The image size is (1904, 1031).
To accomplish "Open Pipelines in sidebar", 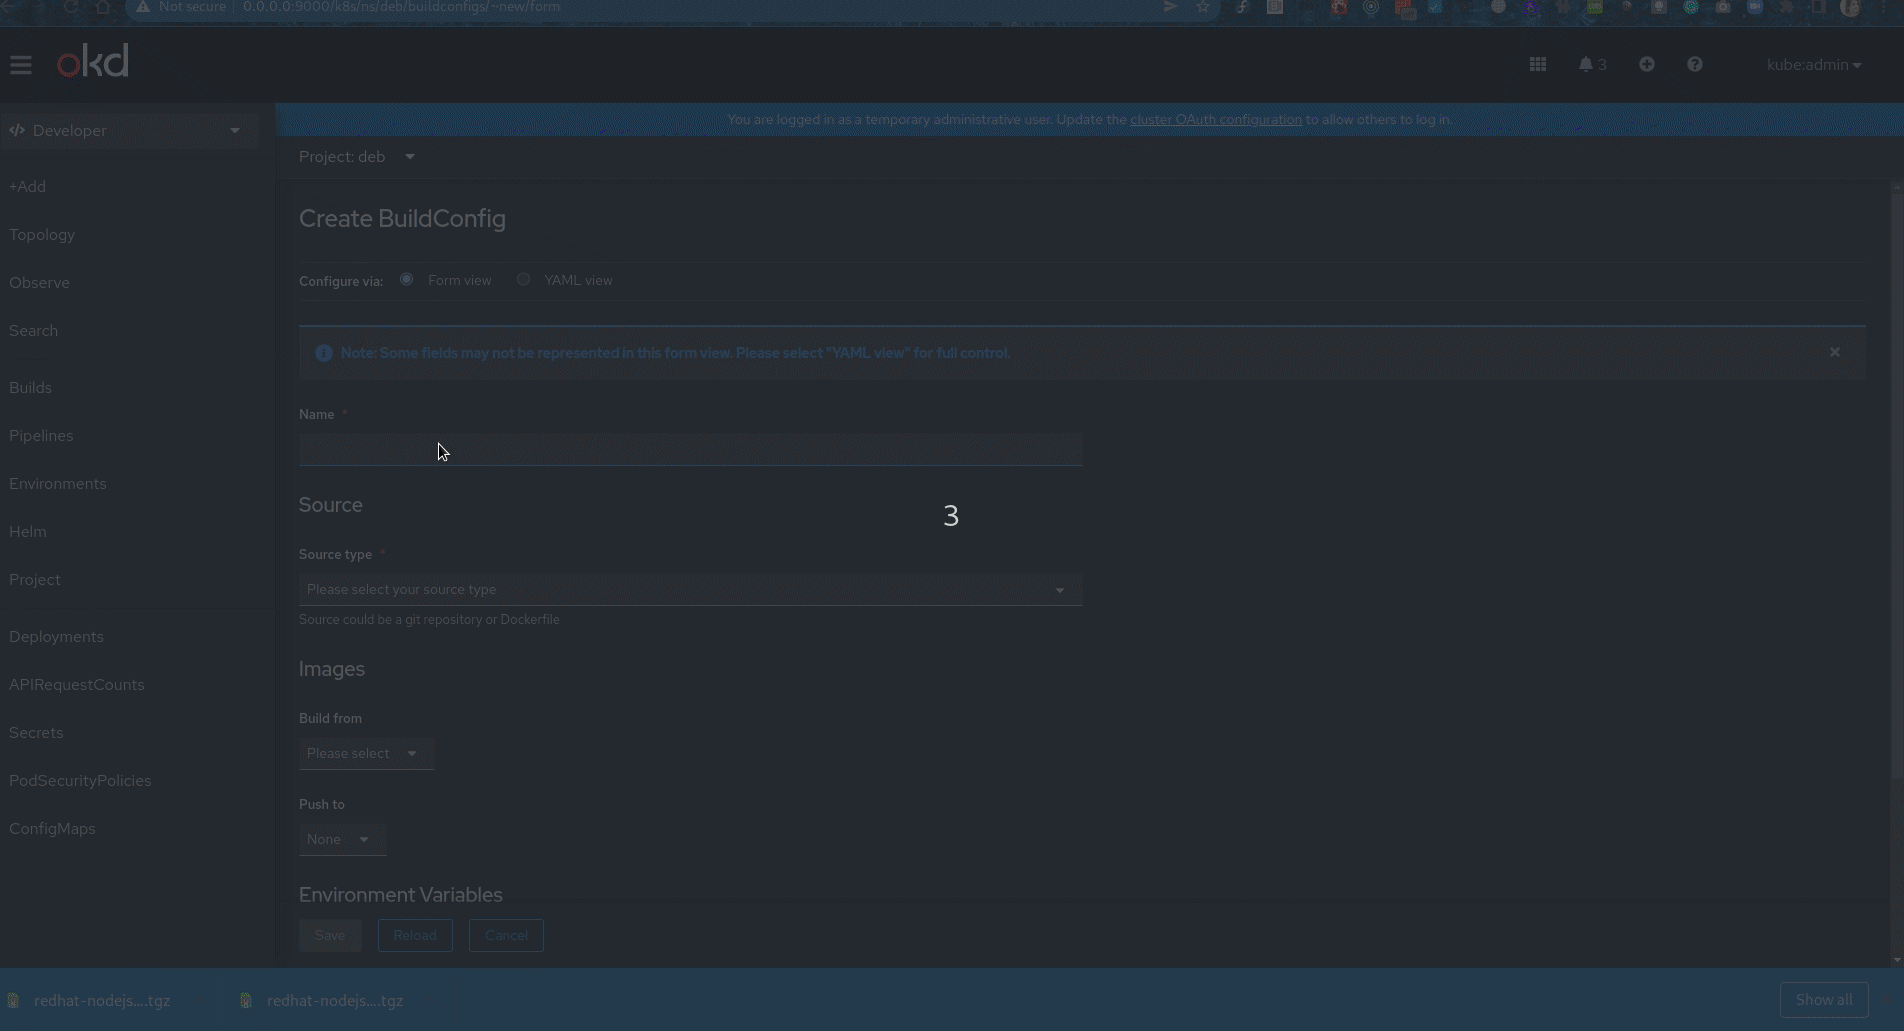I will (41, 435).
